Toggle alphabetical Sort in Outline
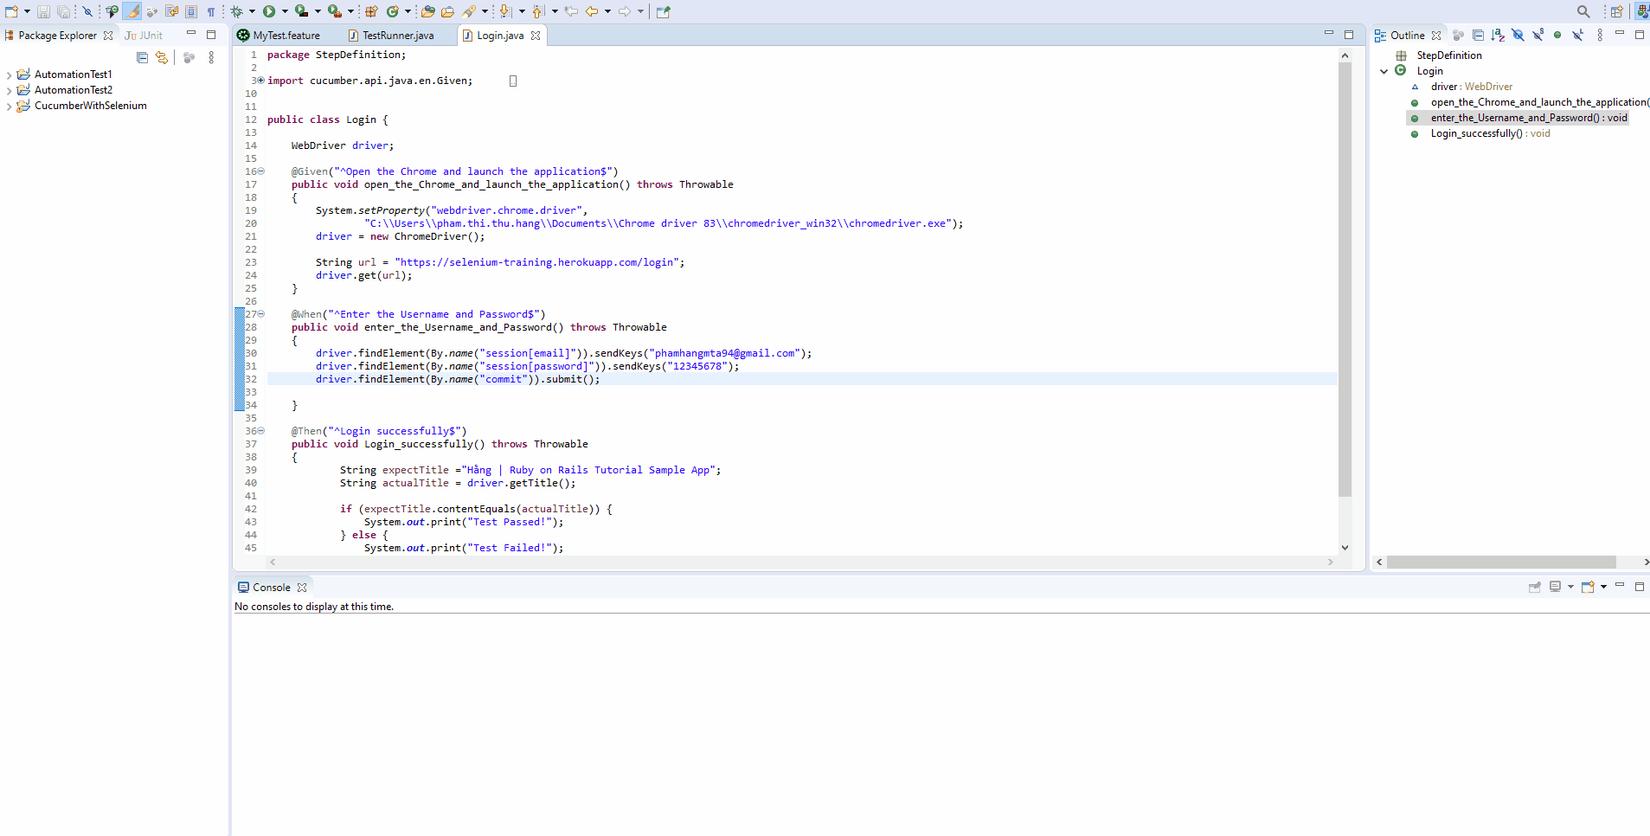This screenshot has height=836, width=1650. click(1498, 34)
